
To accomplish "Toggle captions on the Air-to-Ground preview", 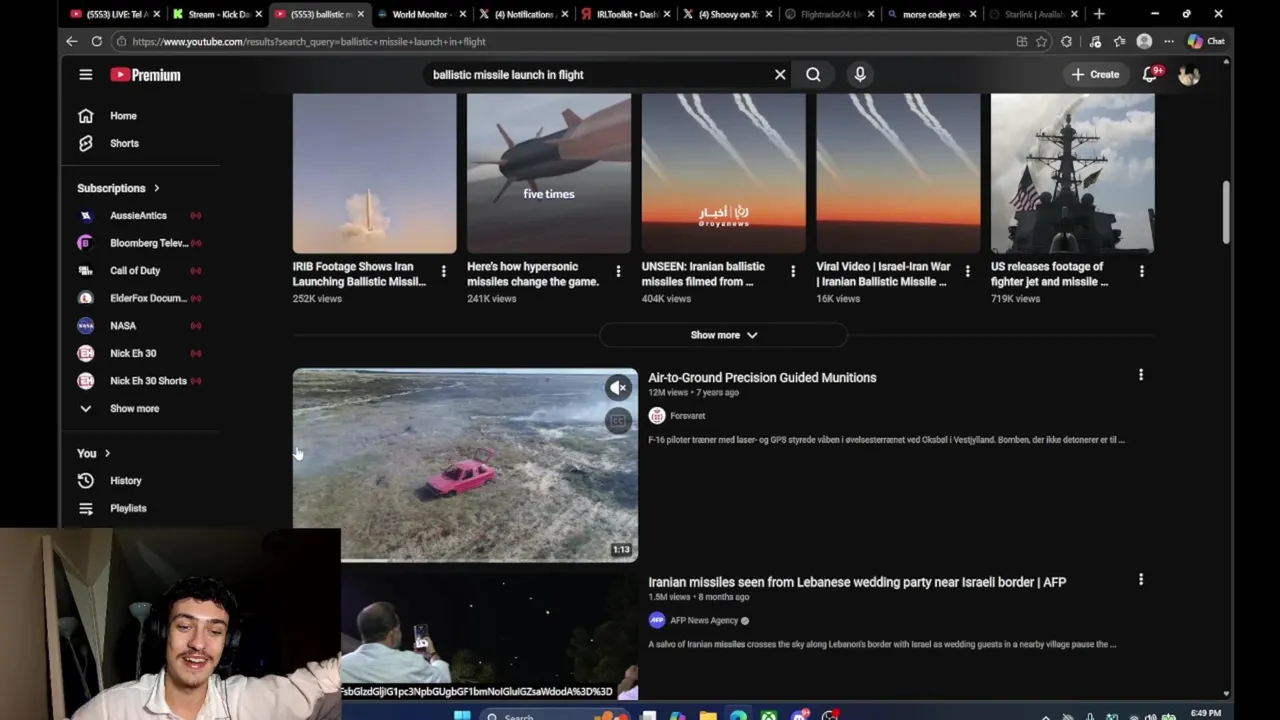I will 618,421.
